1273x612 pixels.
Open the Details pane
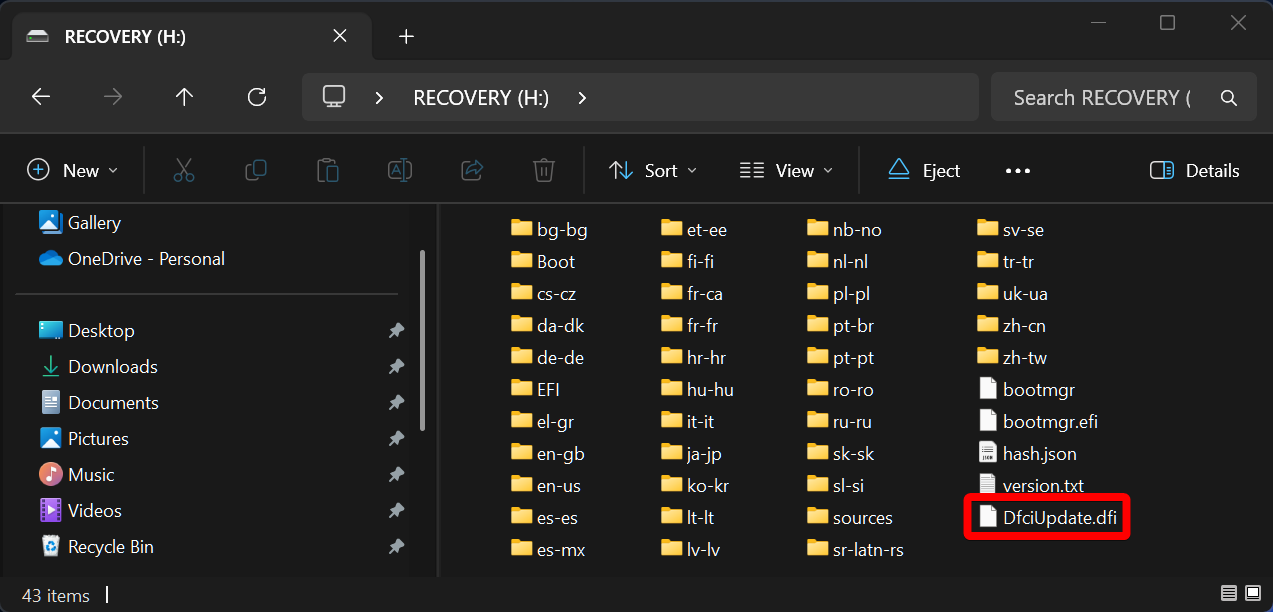click(x=1193, y=170)
